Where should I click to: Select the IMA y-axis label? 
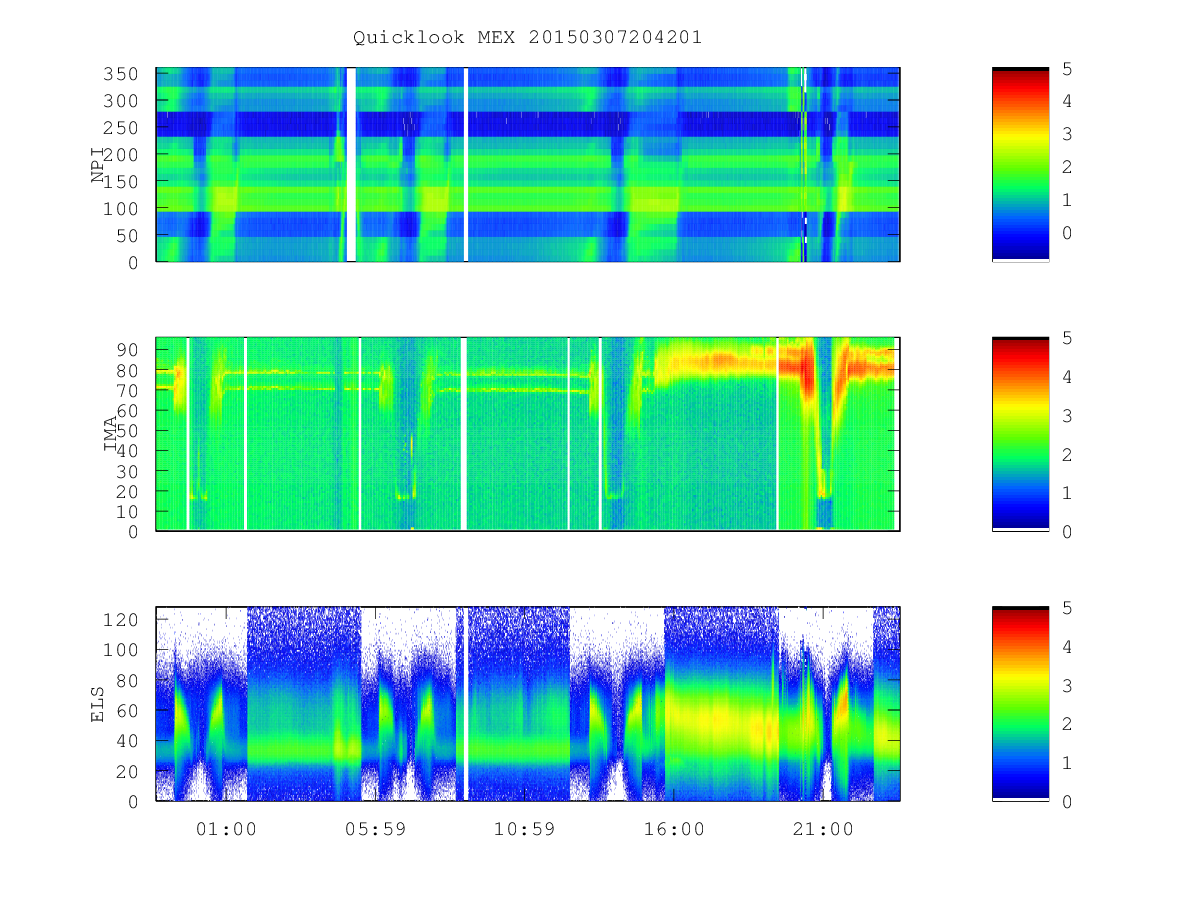pos(111,434)
